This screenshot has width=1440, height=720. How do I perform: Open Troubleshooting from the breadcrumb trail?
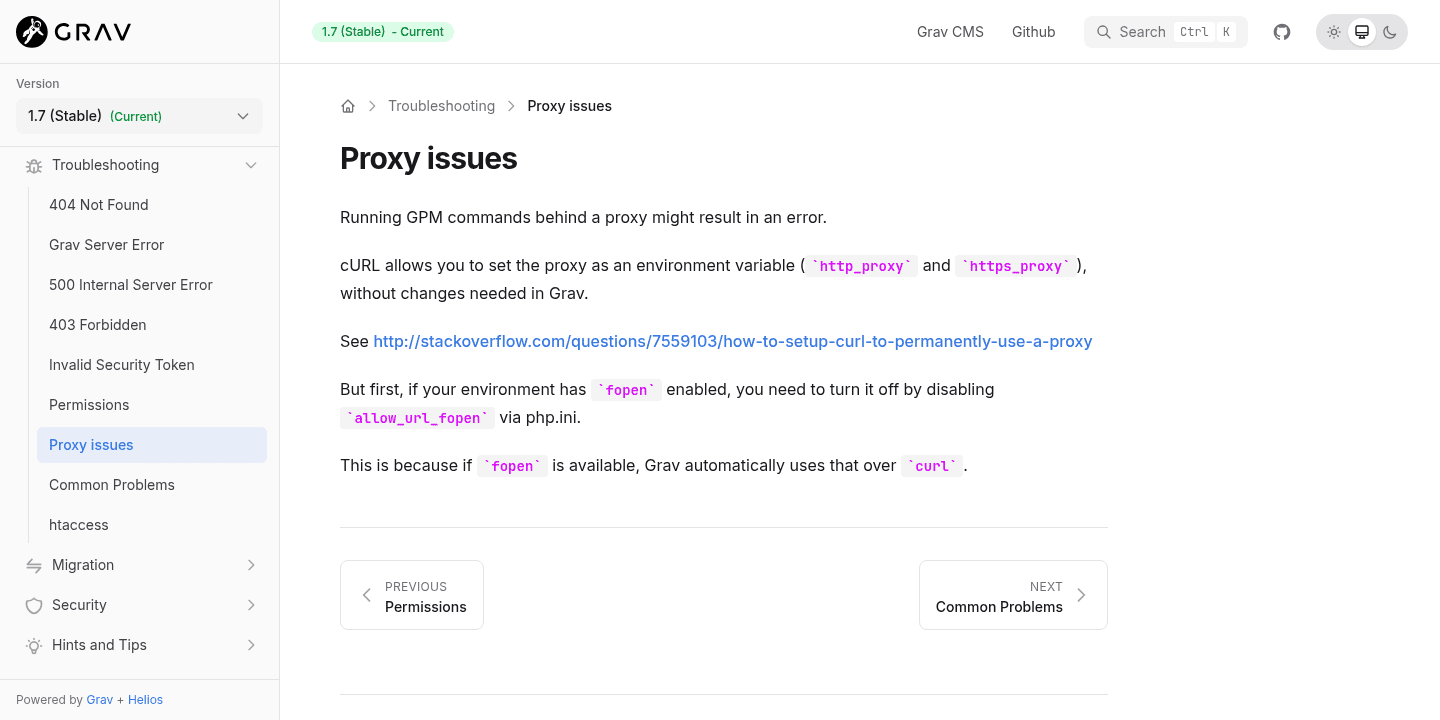tap(441, 105)
